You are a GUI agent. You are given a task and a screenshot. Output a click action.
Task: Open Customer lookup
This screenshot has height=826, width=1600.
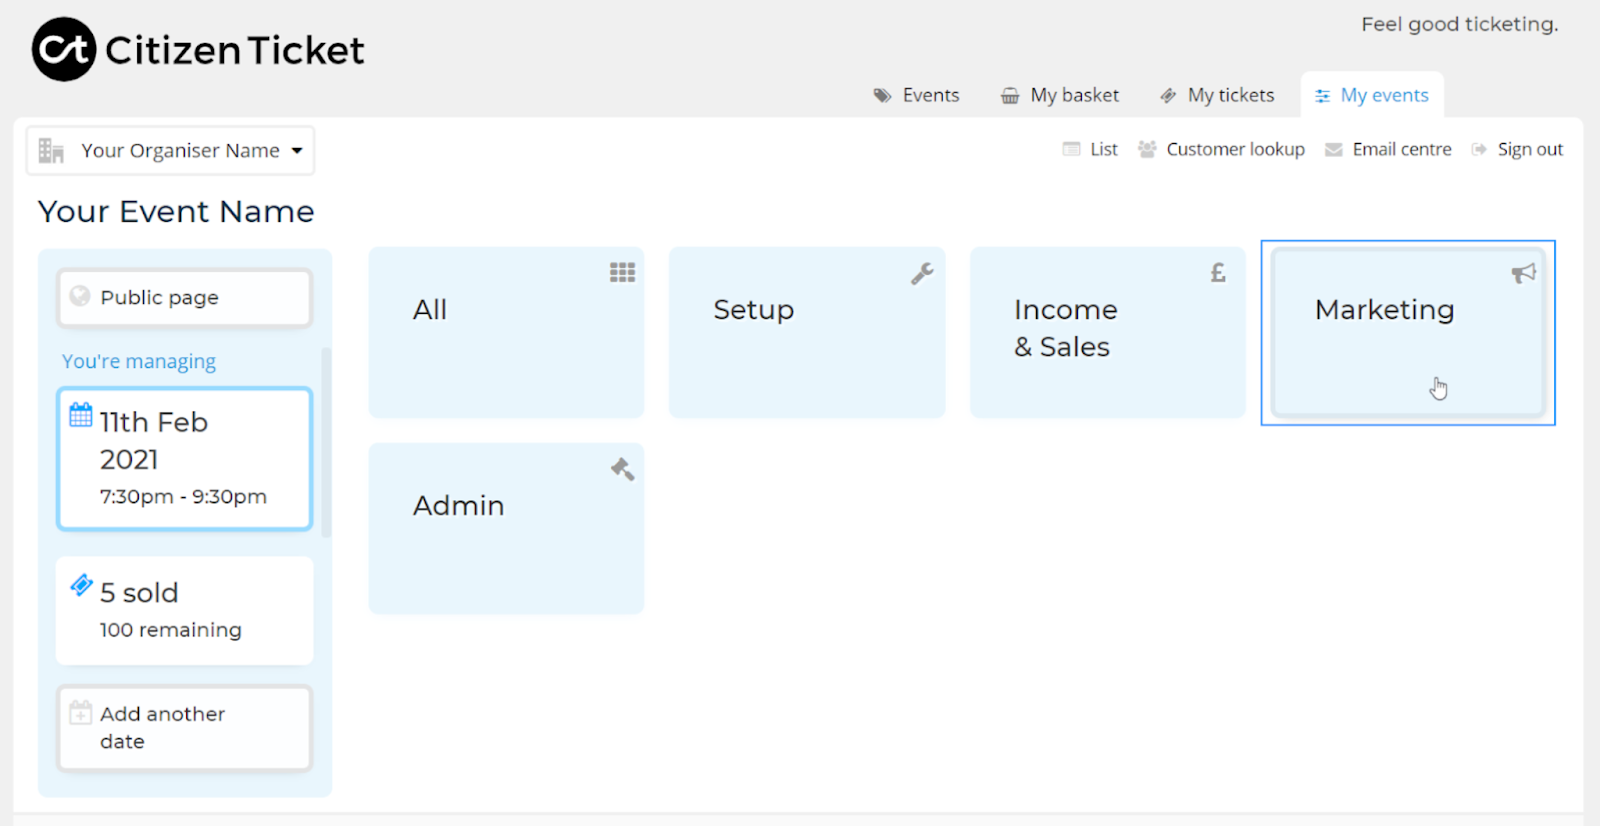[x=1221, y=149]
